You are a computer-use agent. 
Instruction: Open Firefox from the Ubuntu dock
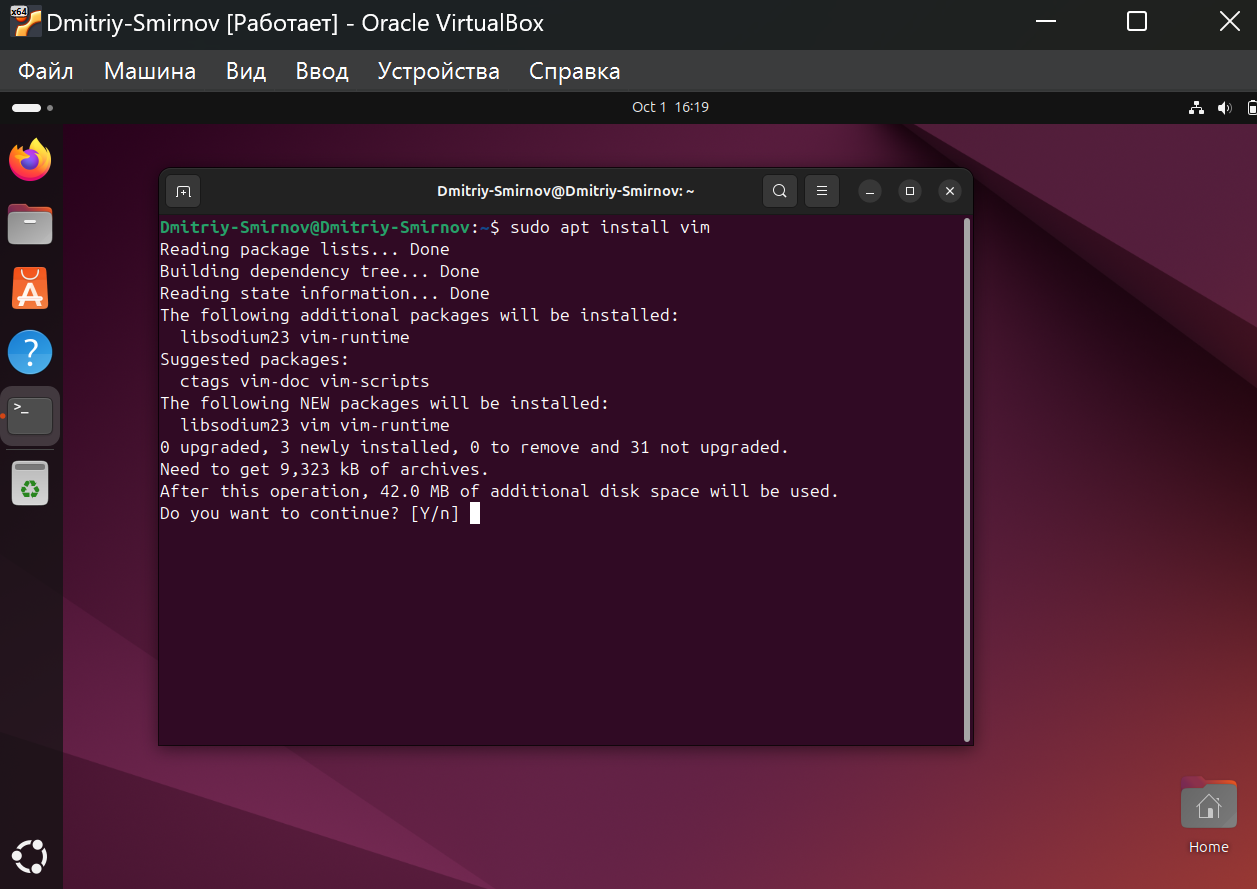point(30,160)
